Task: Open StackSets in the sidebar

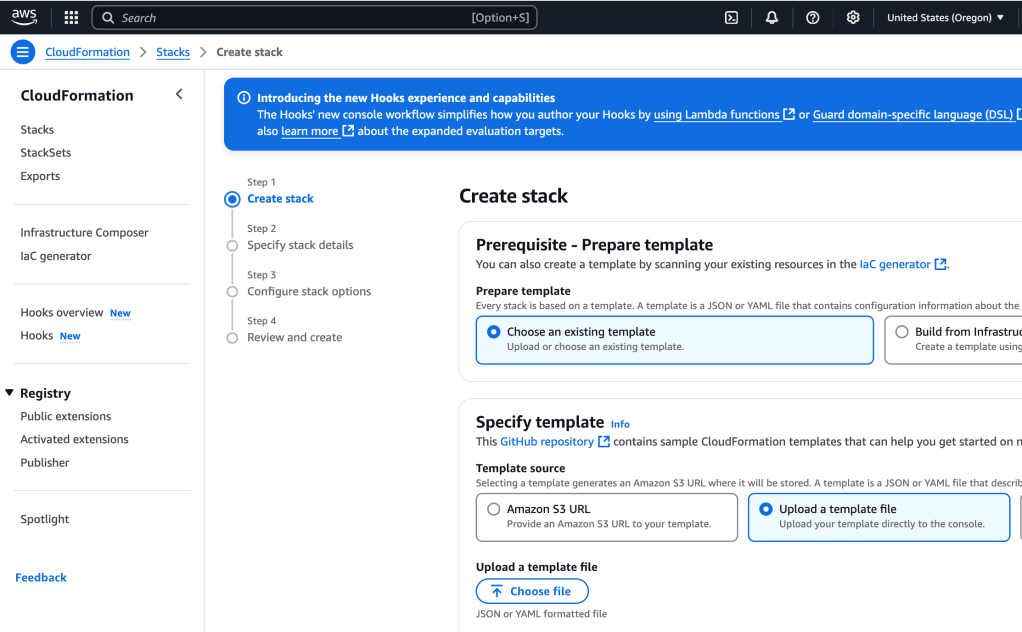Action: point(46,153)
